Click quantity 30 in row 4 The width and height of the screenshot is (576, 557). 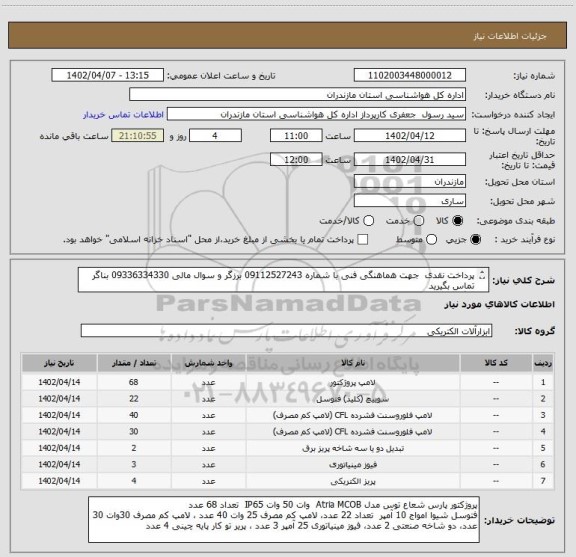point(134,432)
